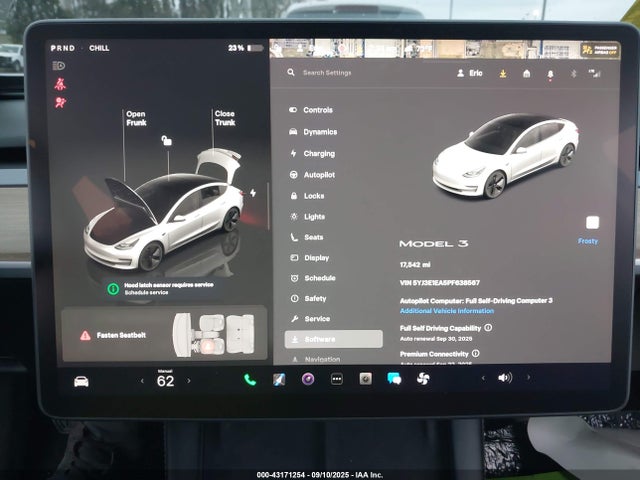Open Bluetooth settings icon
The width and height of the screenshot is (640, 480).
pos(573,73)
